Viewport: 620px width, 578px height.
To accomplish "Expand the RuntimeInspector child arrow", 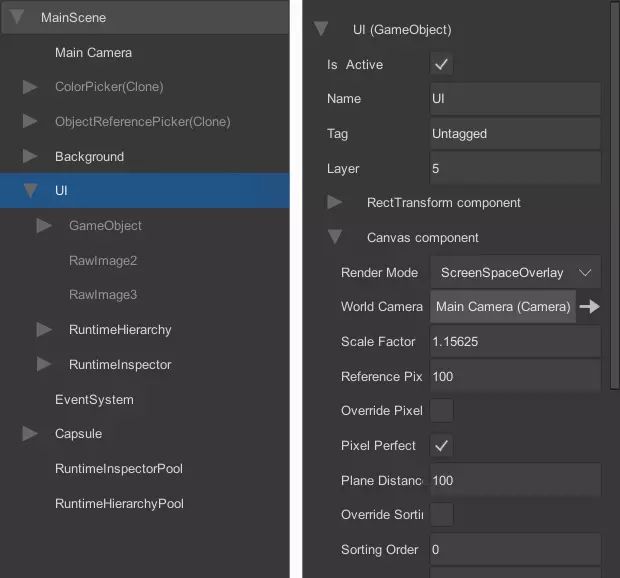I will 44,364.
